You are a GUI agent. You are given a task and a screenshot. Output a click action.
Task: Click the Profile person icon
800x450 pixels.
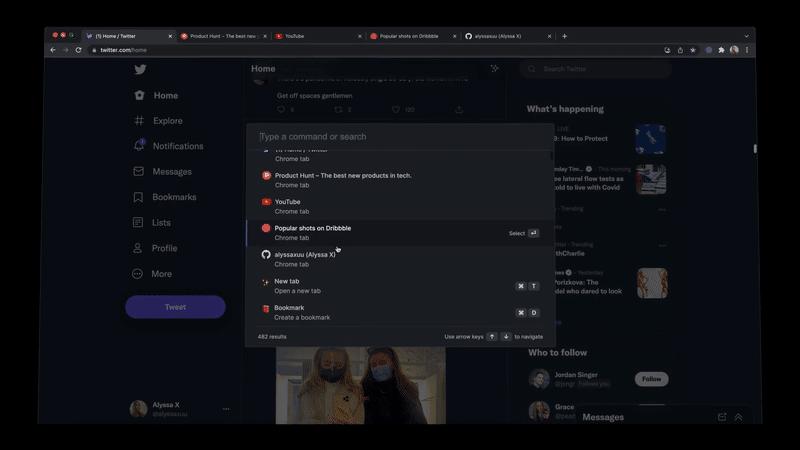pyautogui.click(x=137, y=248)
